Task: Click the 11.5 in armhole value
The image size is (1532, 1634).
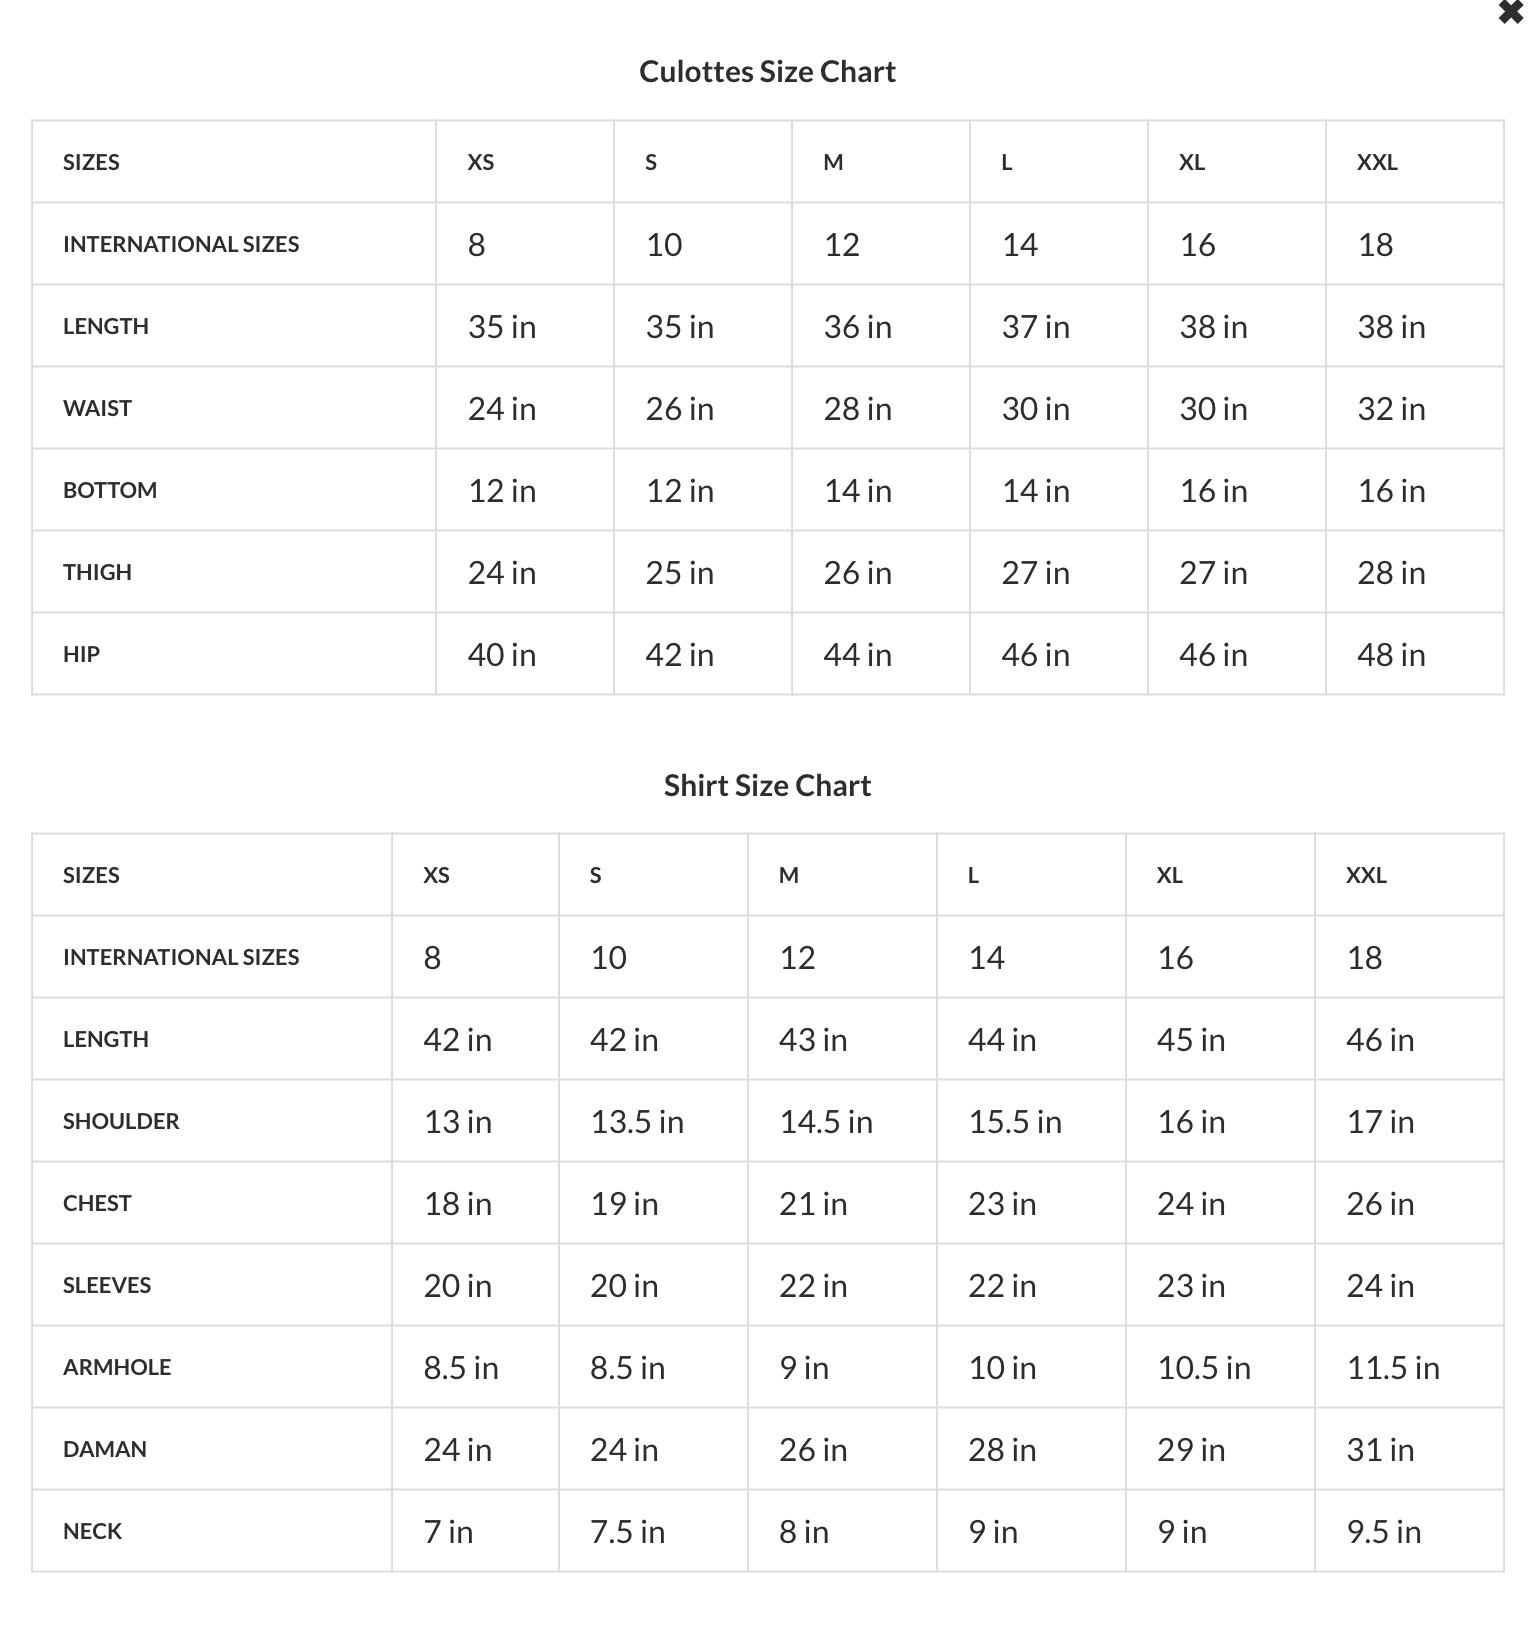Action: 1393,1368
